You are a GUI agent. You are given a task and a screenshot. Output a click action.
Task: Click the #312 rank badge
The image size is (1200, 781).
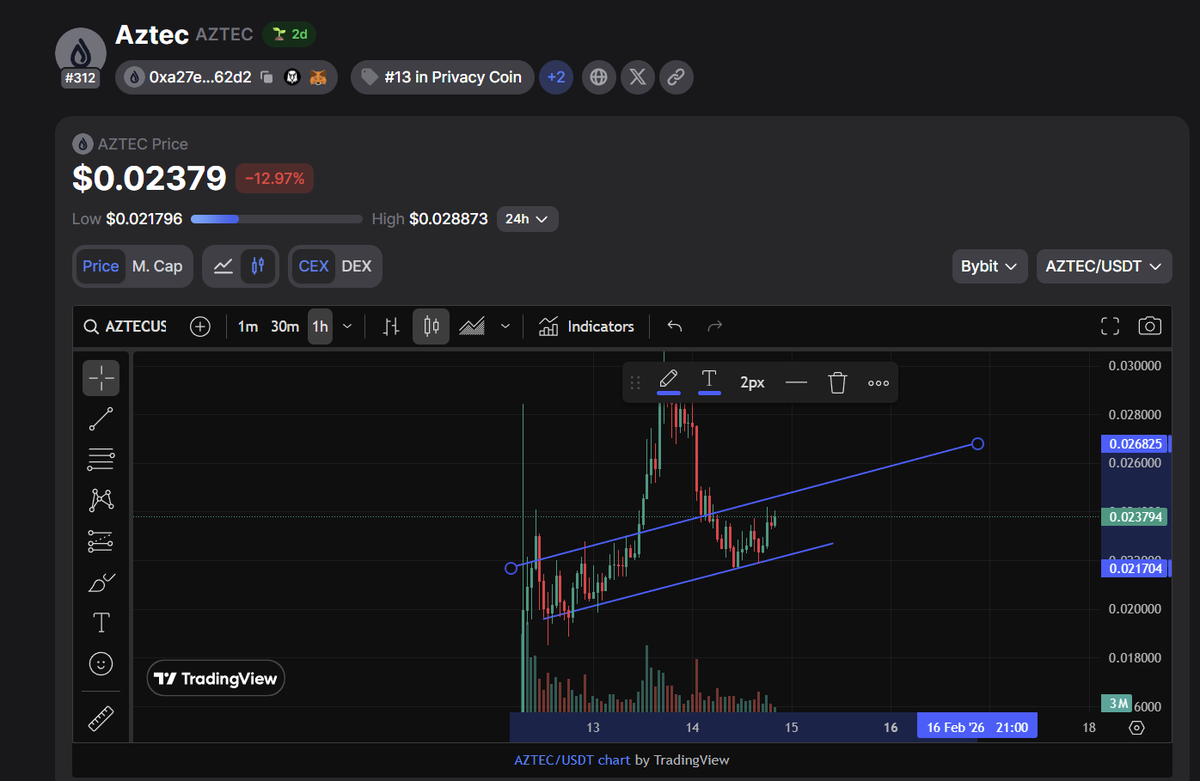[81, 77]
